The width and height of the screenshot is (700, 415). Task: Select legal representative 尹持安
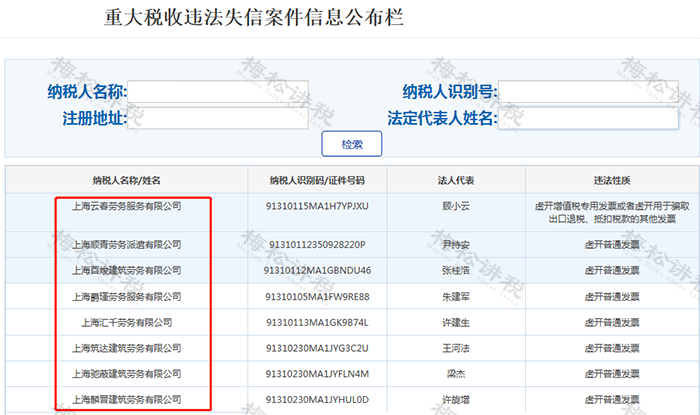click(456, 245)
